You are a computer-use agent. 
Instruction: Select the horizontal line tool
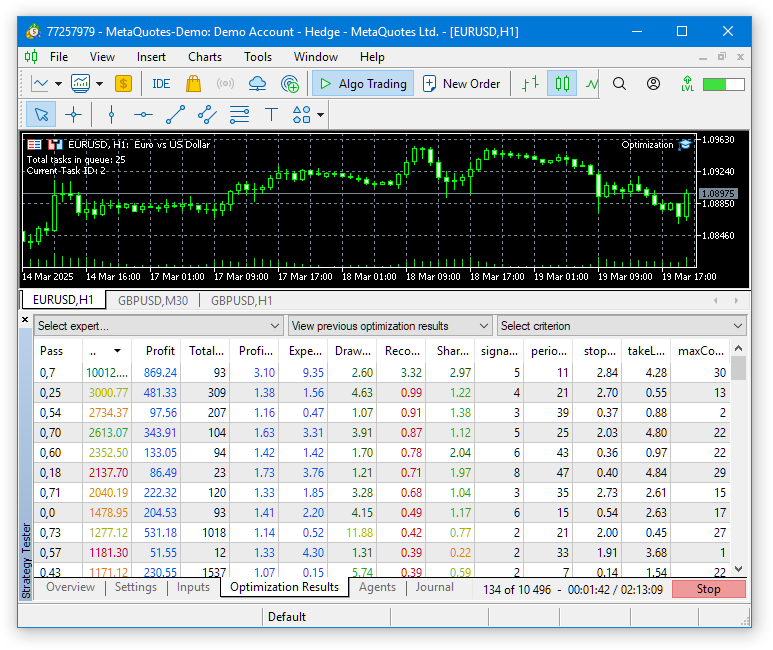(143, 114)
